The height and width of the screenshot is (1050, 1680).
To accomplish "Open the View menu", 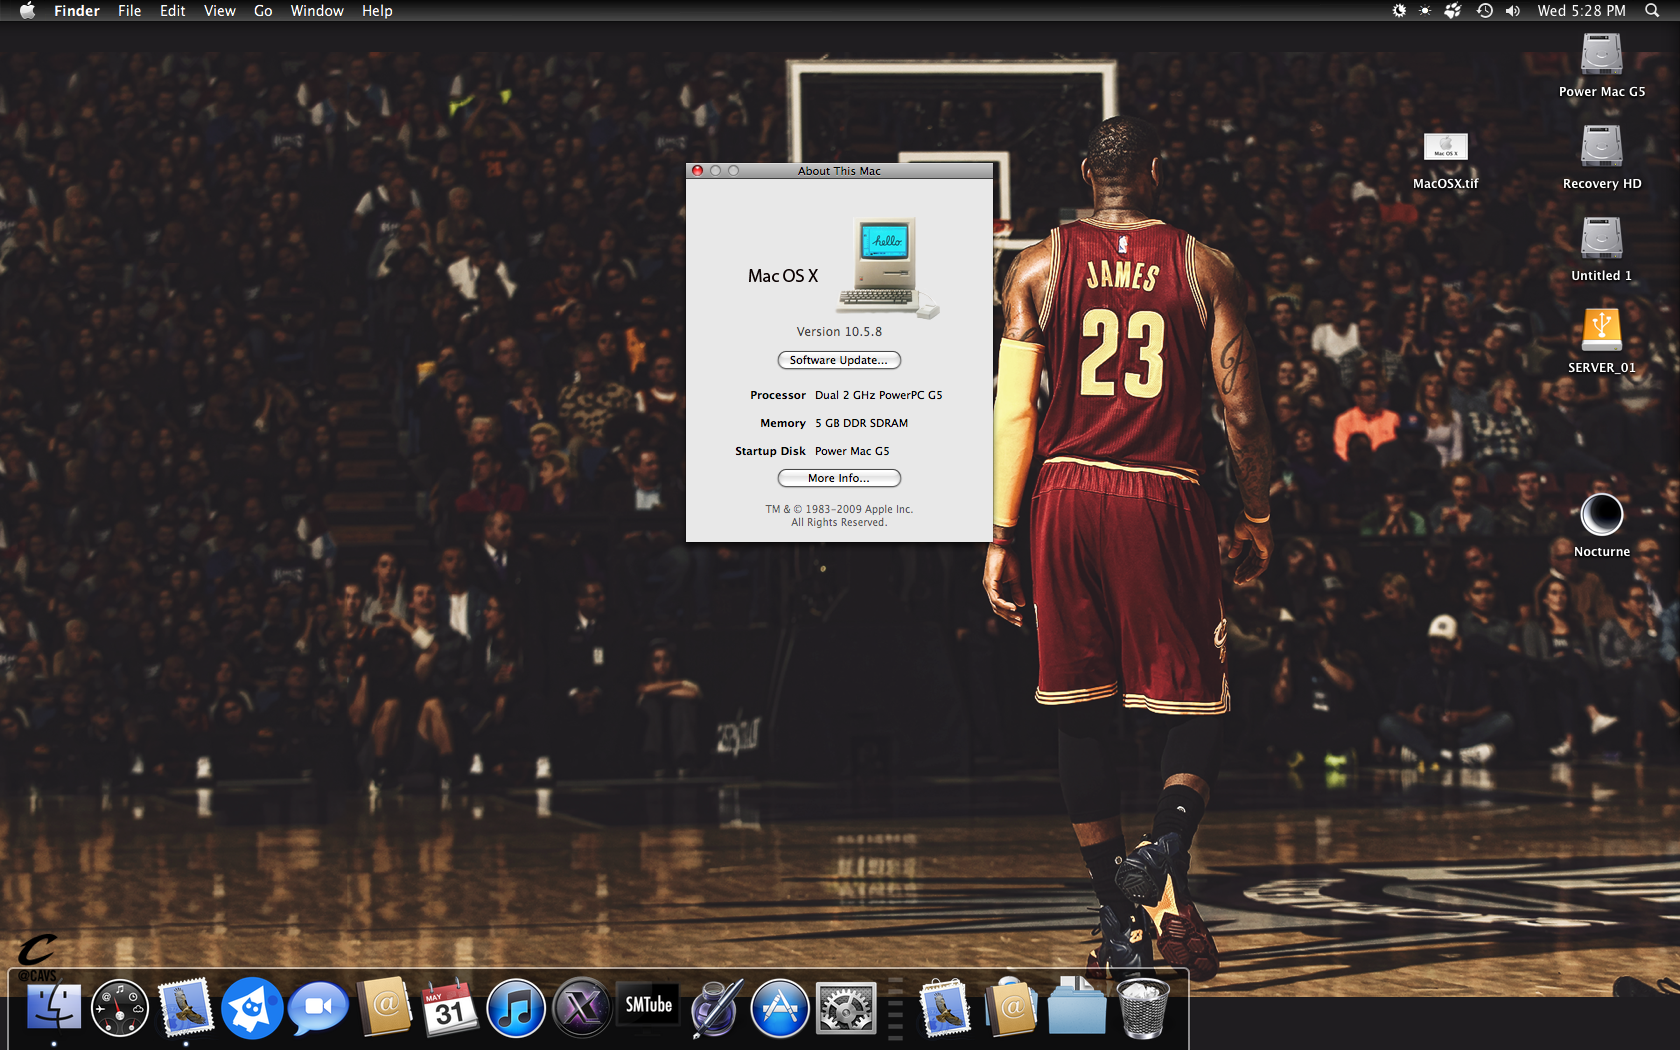I will point(220,11).
